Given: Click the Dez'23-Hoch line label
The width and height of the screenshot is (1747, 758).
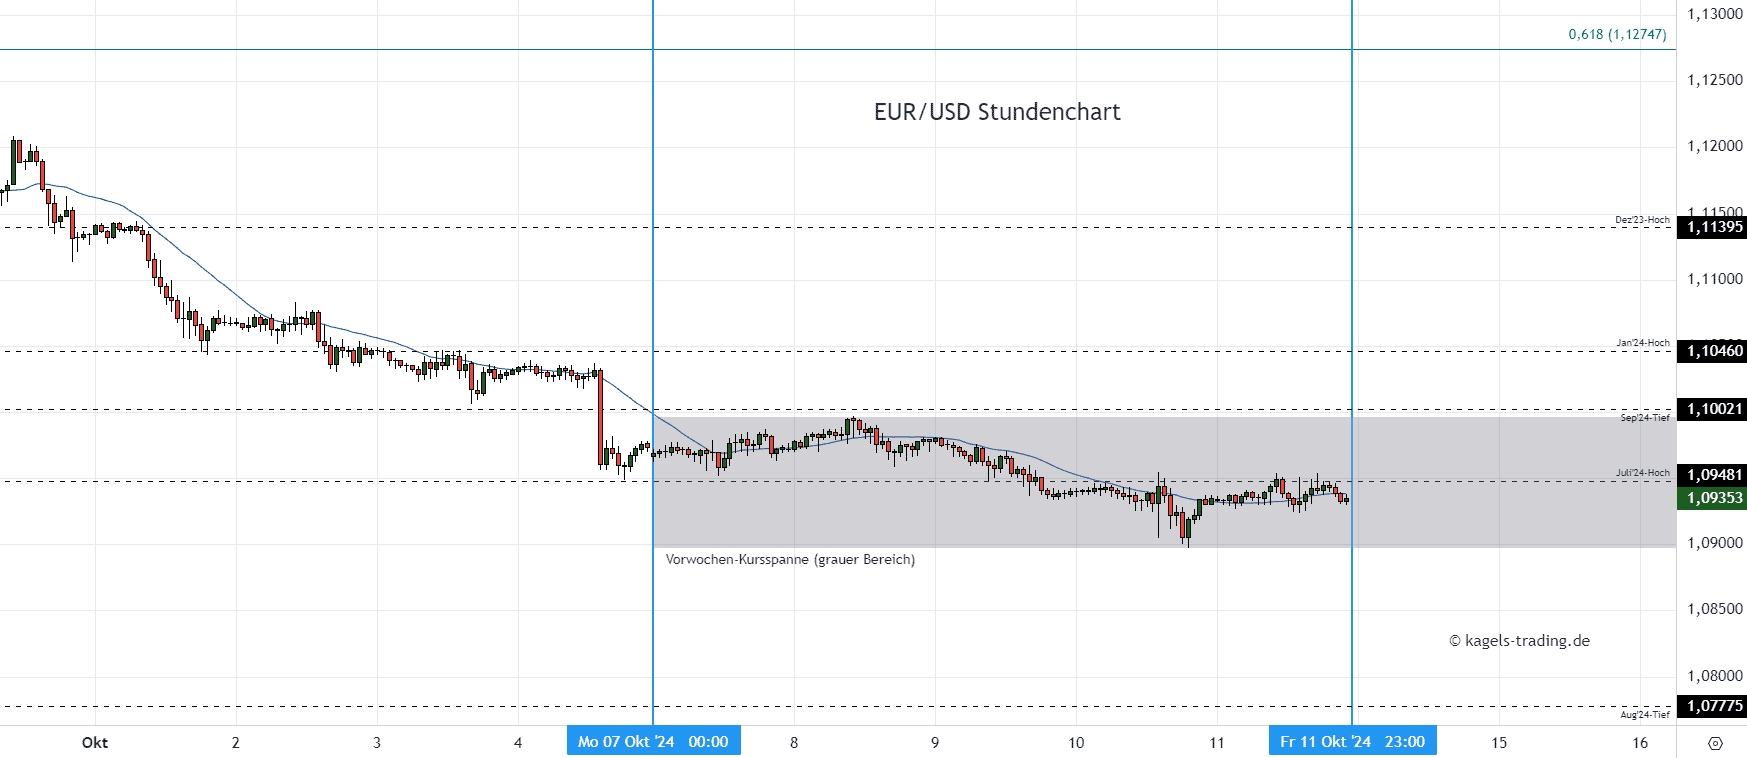Looking at the screenshot, I should point(1642,220).
